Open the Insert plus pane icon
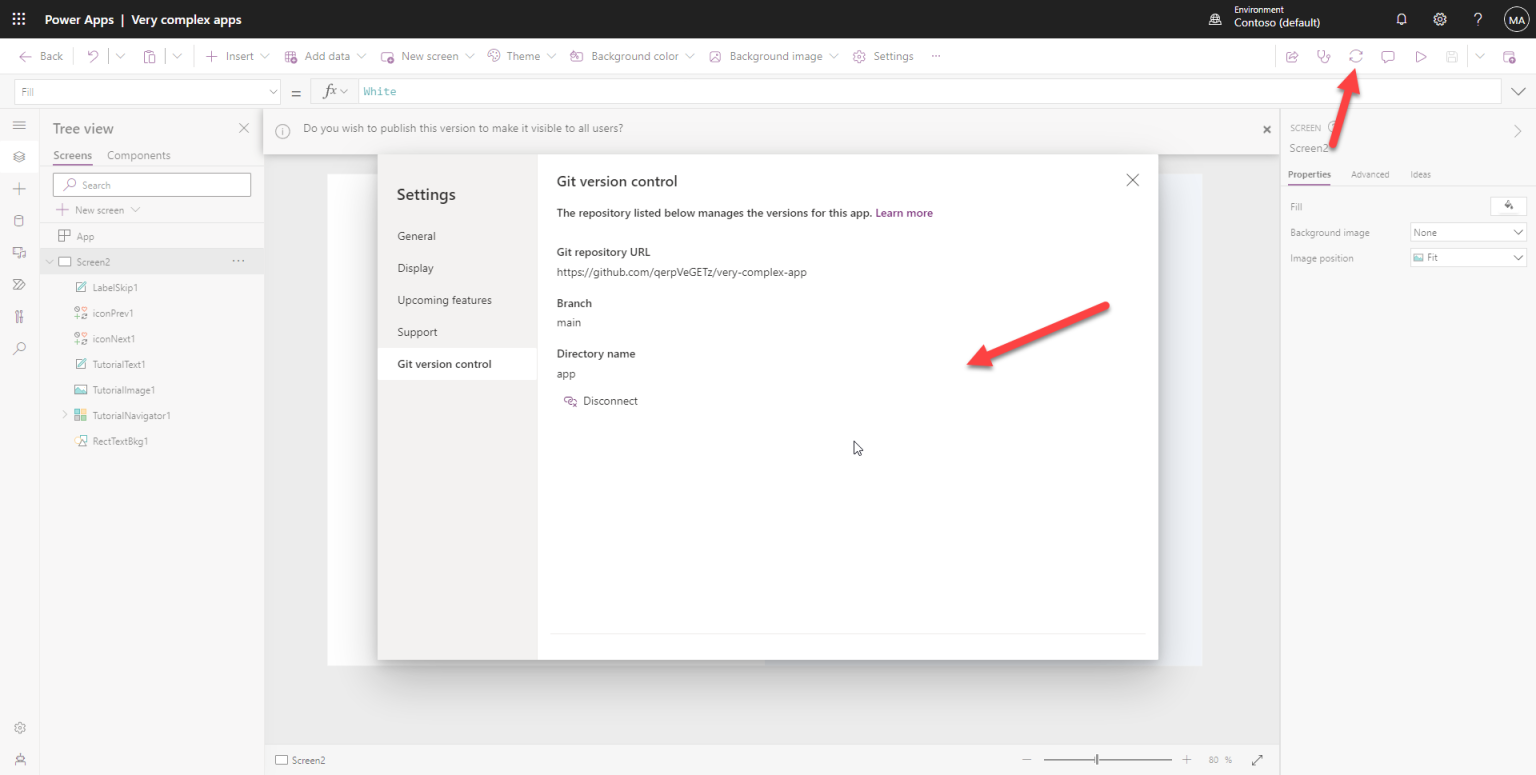Image resolution: width=1536 pixels, height=775 pixels. point(19,189)
